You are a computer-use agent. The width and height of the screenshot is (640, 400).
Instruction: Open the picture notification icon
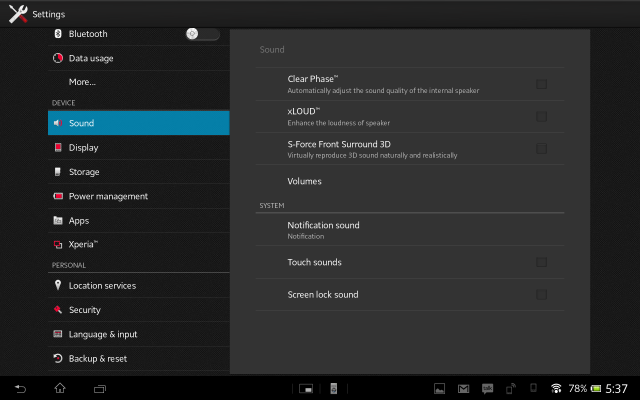point(439,389)
